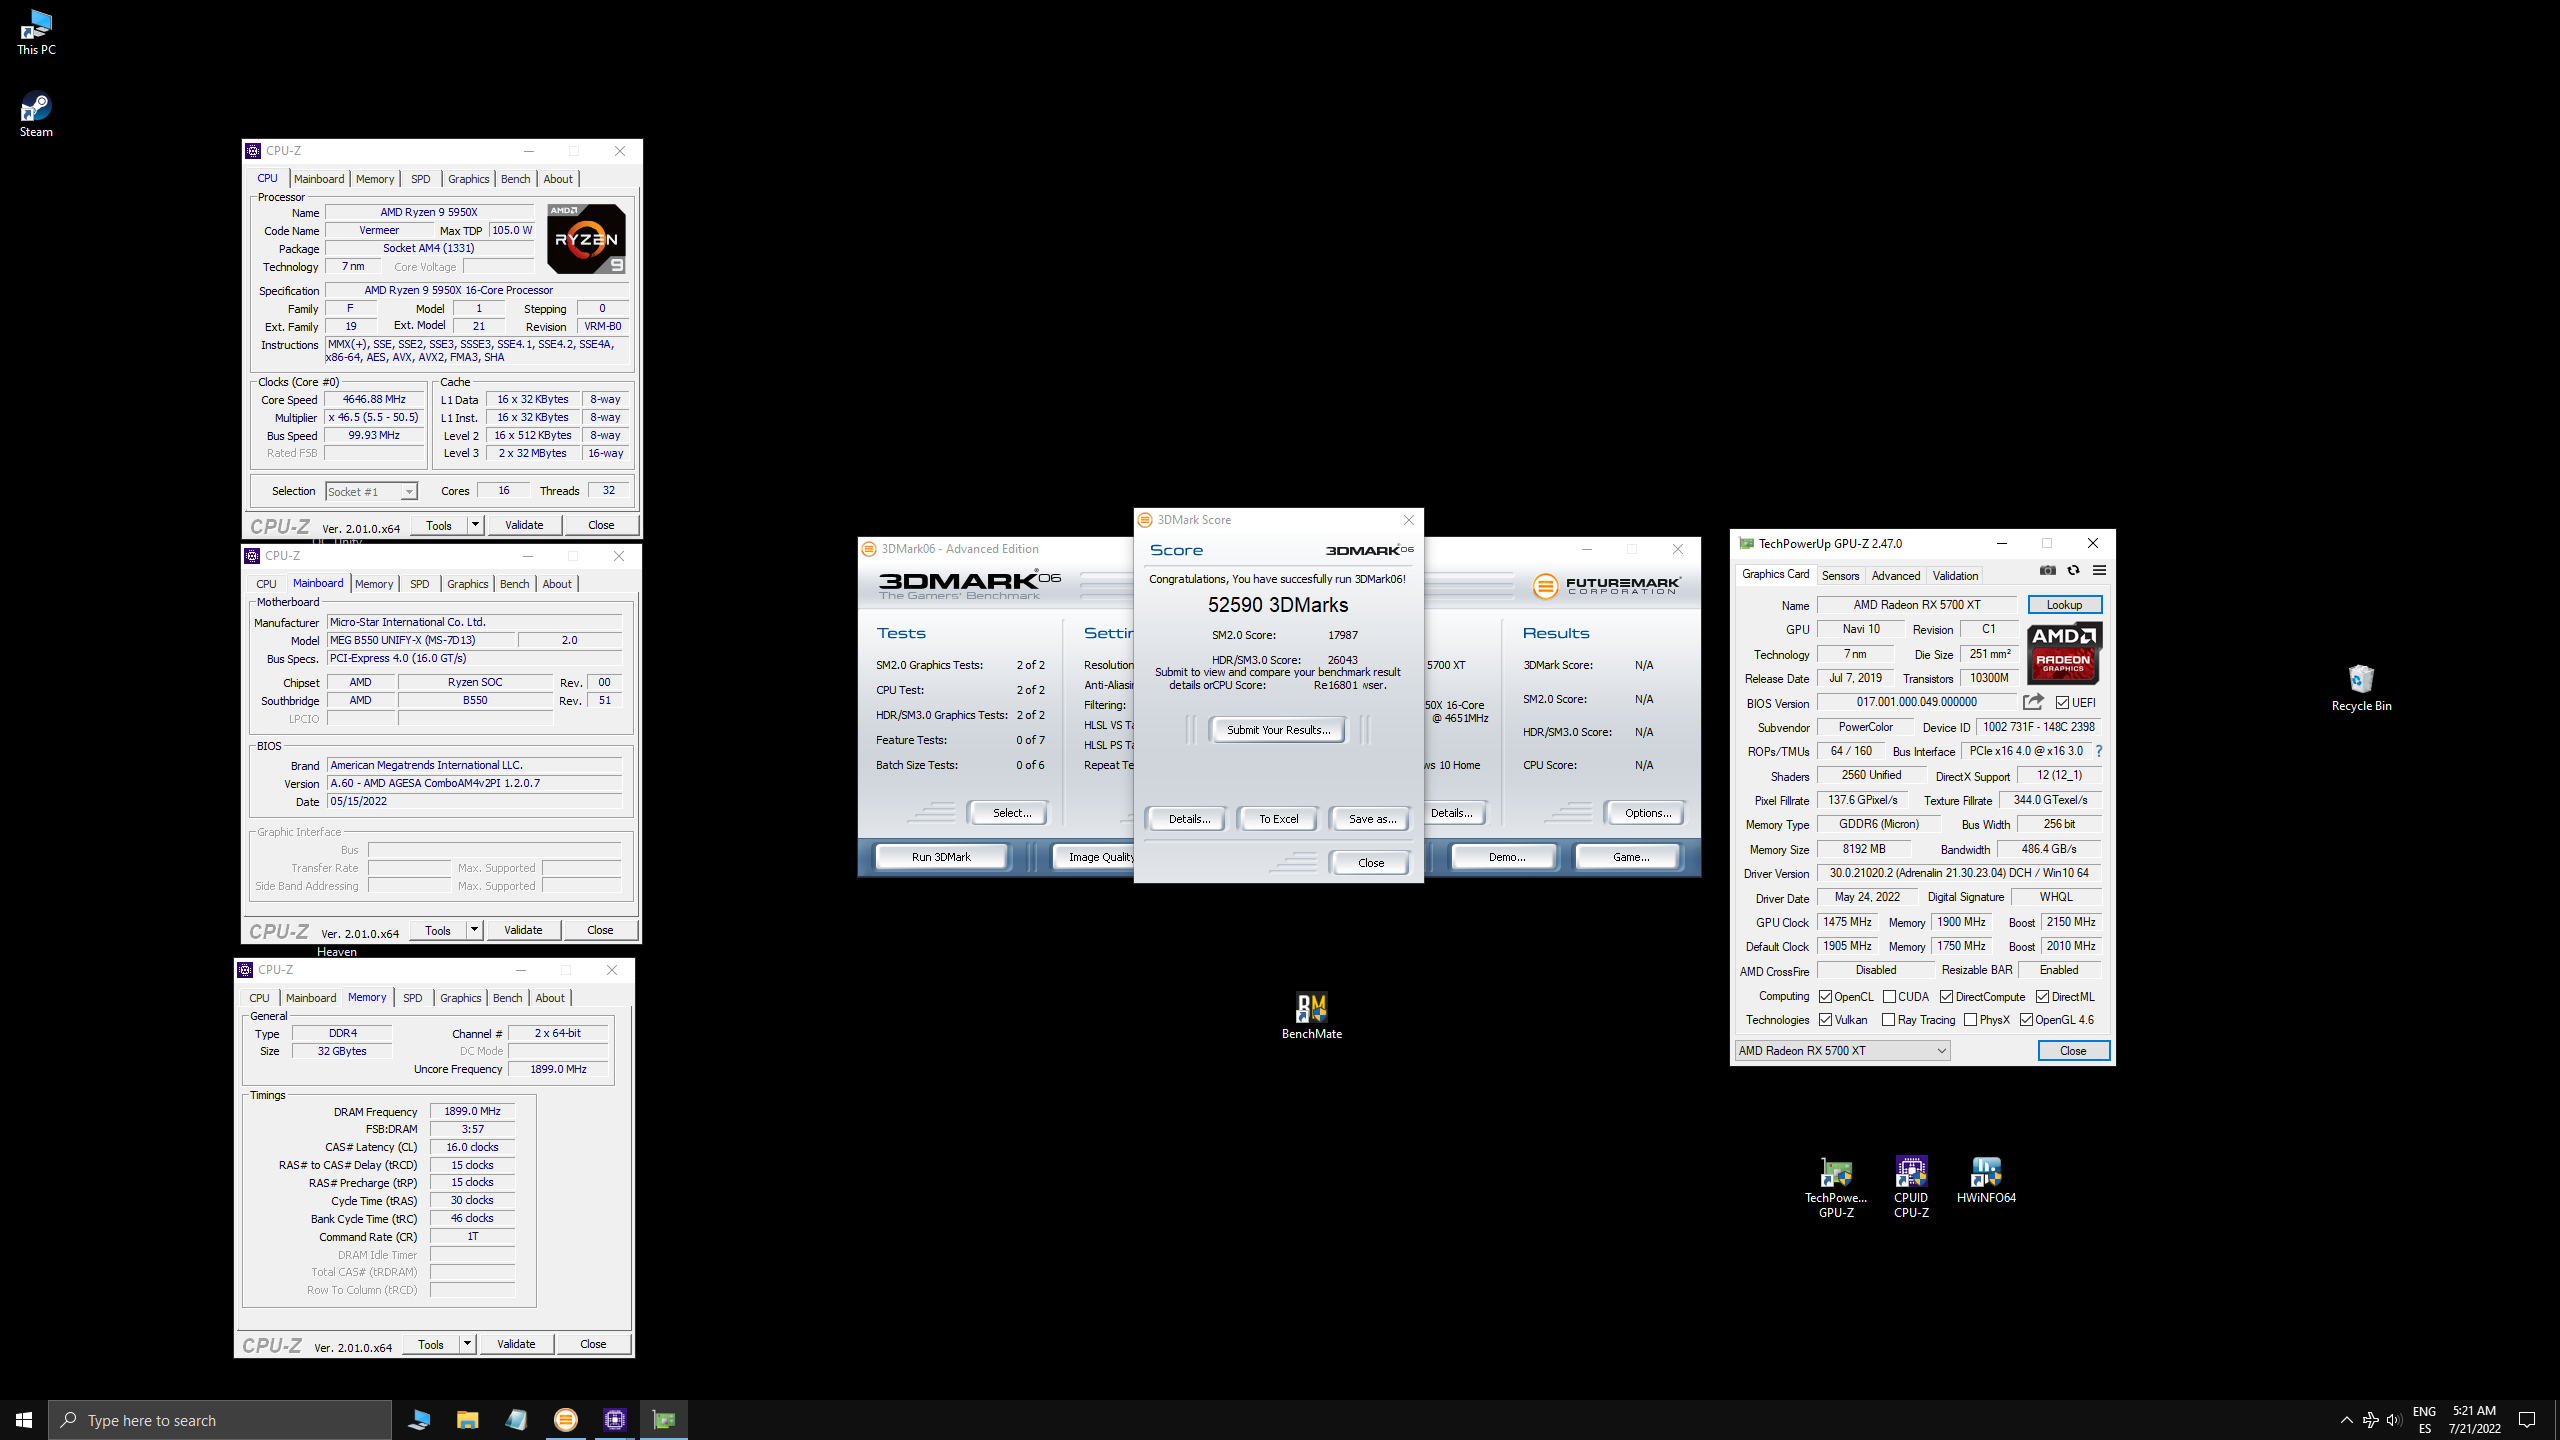This screenshot has height=1440, width=2560.
Task: Open GPU-Z hamburger menu icon
Action: pyautogui.click(x=2099, y=570)
